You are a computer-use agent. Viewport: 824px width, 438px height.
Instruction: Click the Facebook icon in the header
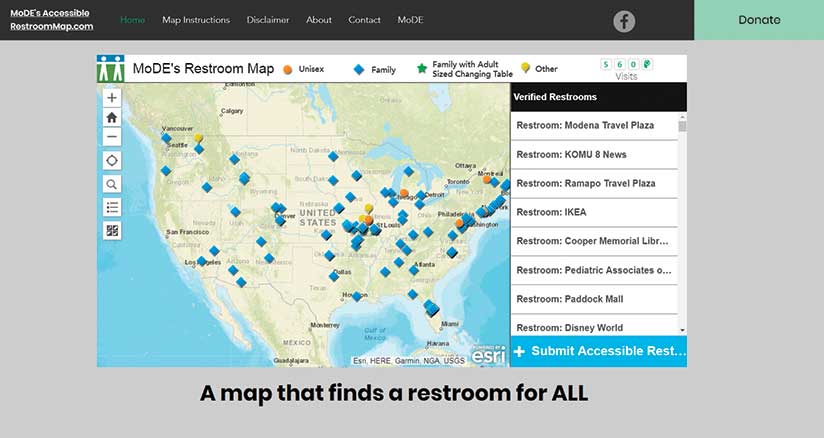(624, 21)
